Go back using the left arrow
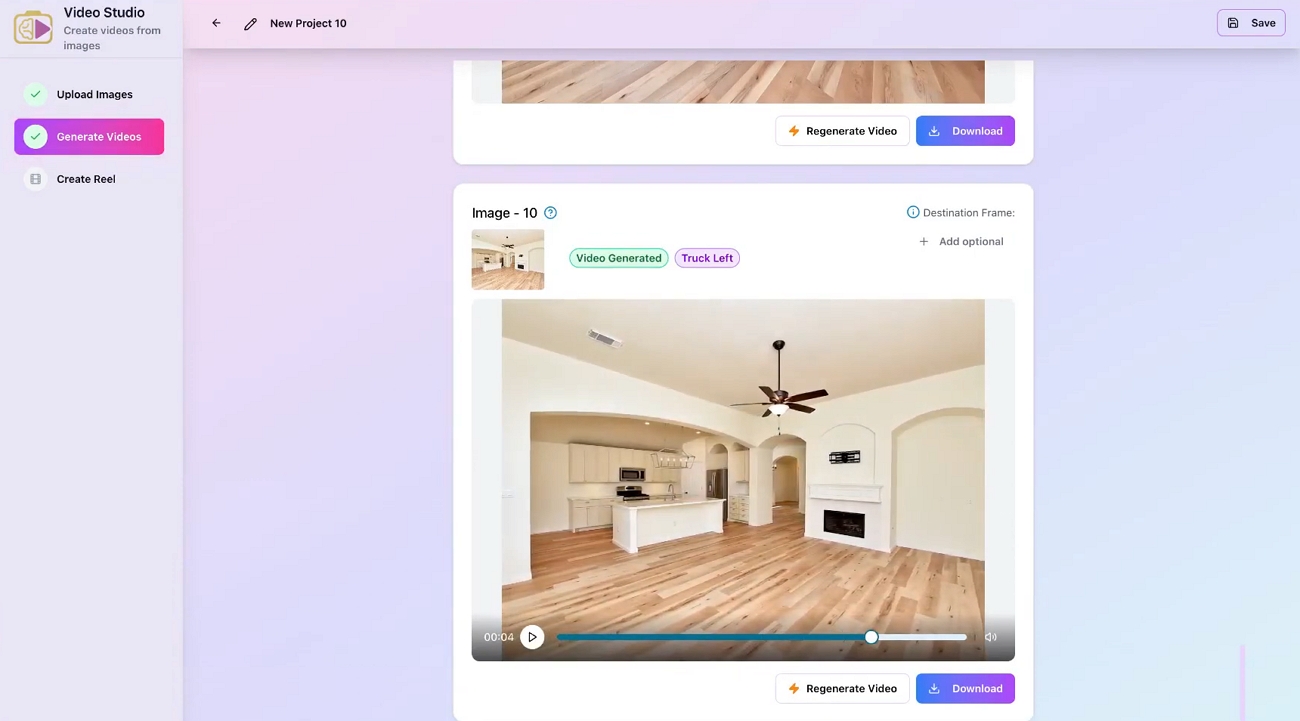Image resolution: width=1300 pixels, height=721 pixels. click(x=216, y=23)
